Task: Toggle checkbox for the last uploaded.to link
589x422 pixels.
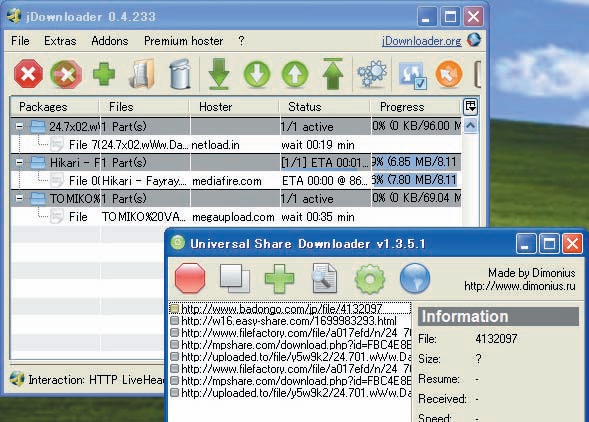Action: (x=174, y=393)
